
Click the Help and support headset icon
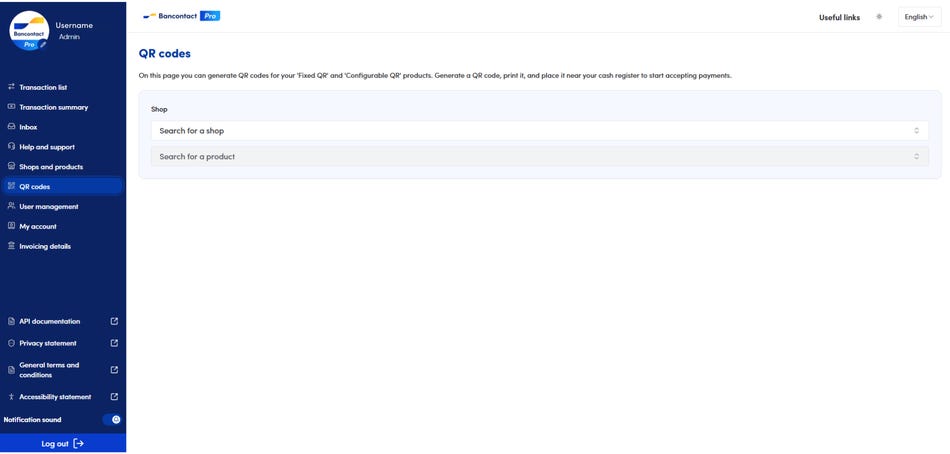11,147
